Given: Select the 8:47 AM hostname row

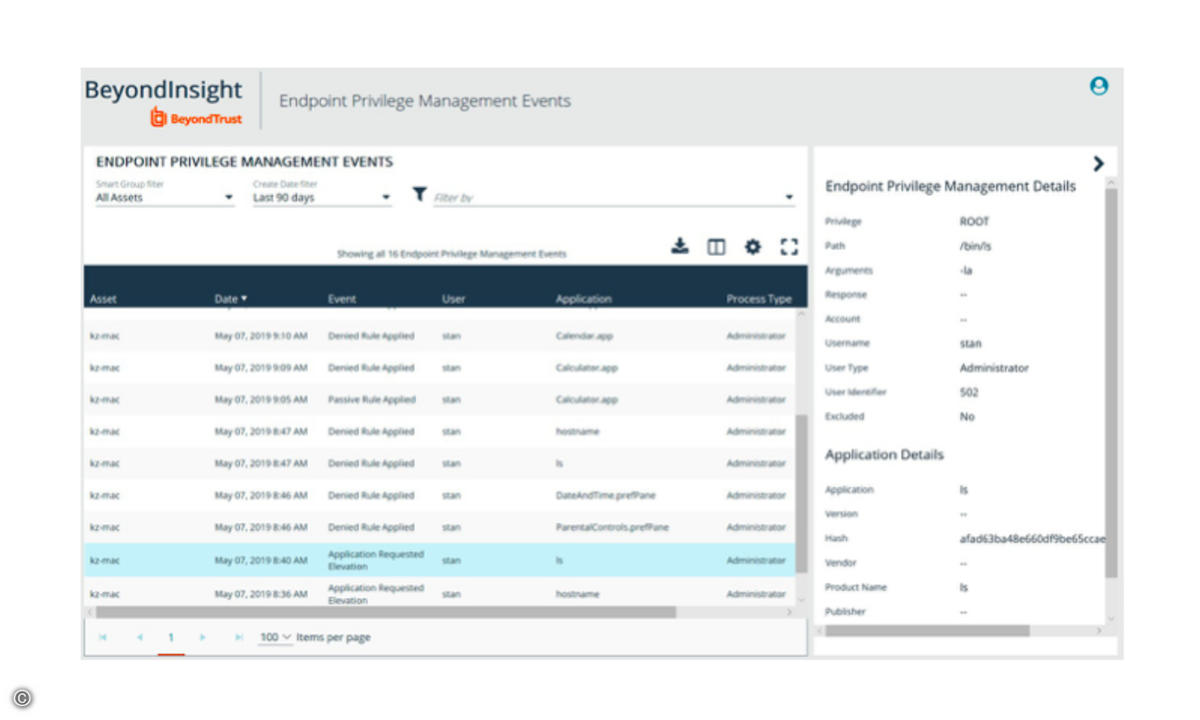Looking at the screenshot, I should click(439, 432).
